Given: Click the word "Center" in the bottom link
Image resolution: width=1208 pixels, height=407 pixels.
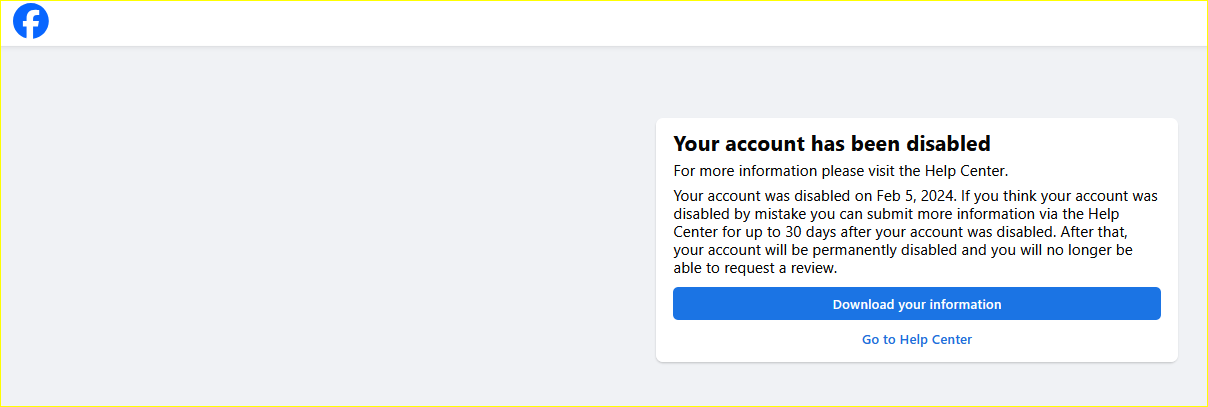Looking at the screenshot, I should pos(950,340).
